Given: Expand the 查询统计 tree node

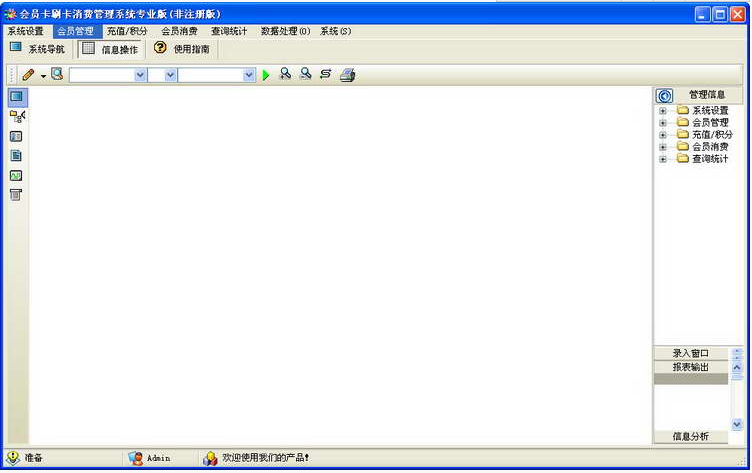Looking at the screenshot, I should [x=663, y=159].
